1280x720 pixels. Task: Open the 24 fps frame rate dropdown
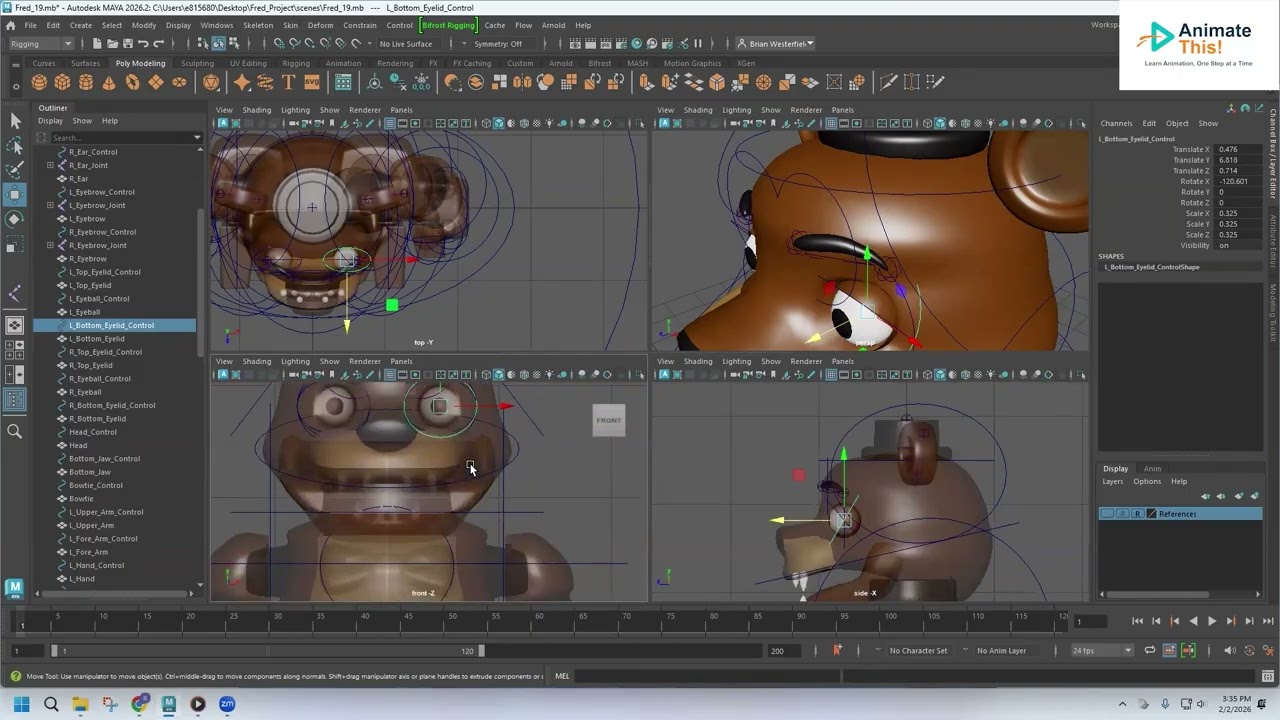pyautogui.click(x=1102, y=651)
